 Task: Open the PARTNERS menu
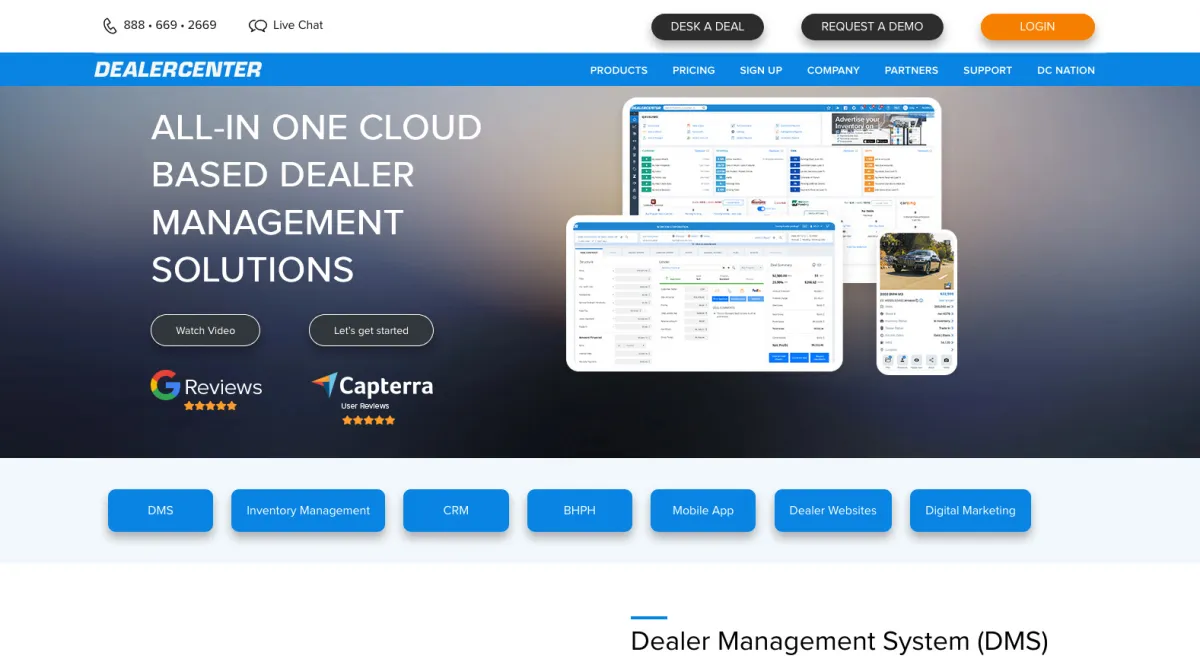click(911, 70)
